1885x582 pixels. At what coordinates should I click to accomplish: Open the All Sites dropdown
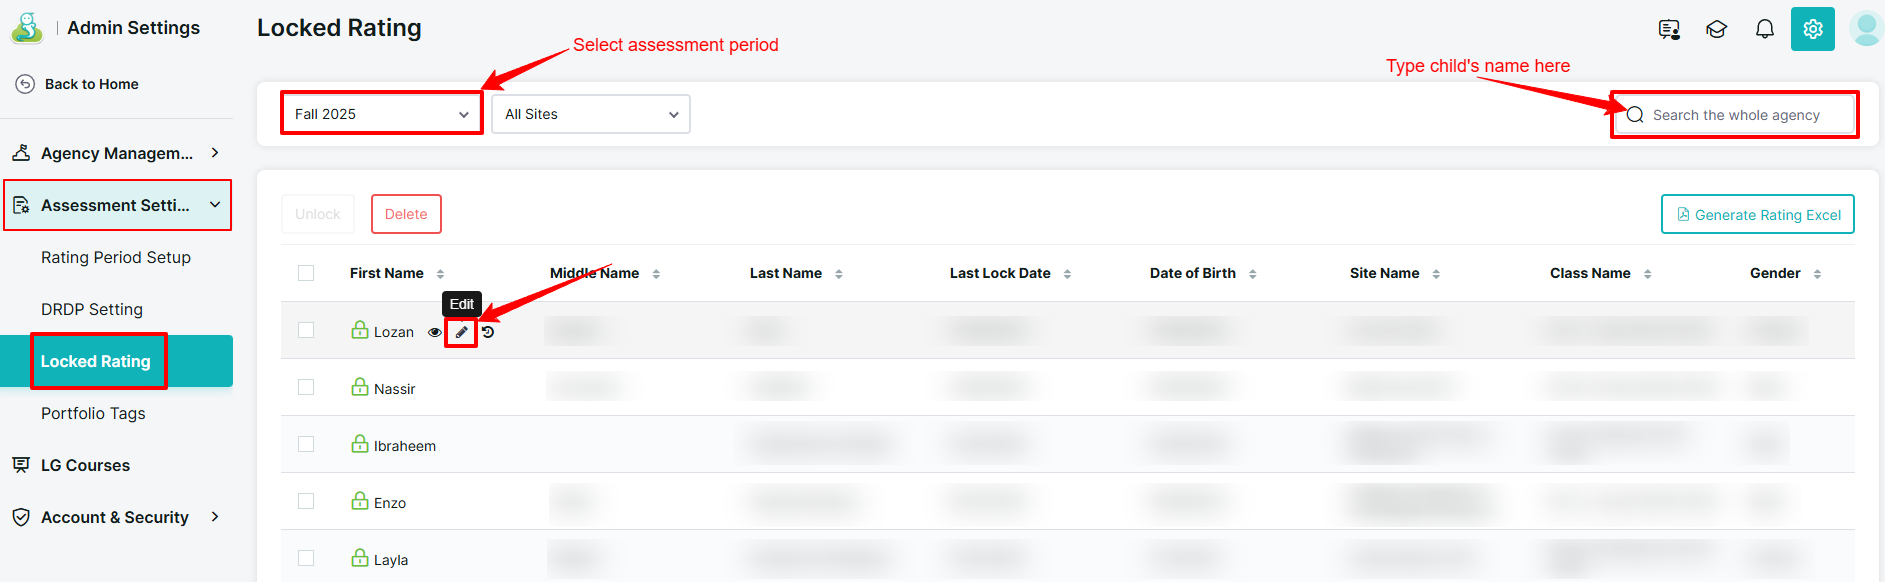click(590, 114)
